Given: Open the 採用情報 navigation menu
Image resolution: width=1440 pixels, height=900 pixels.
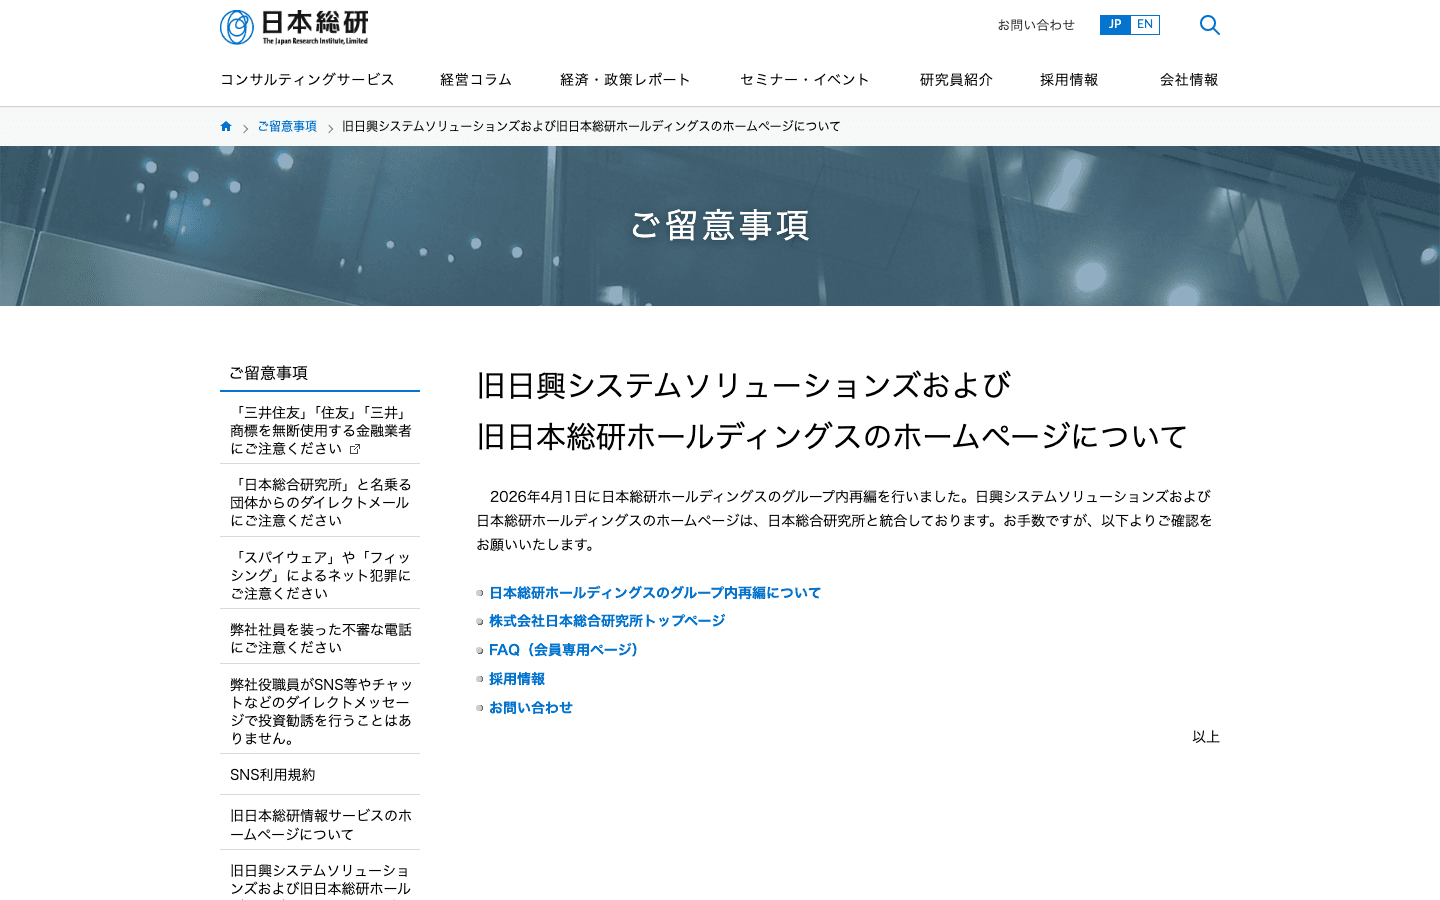Looking at the screenshot, I should [1069, 80].
